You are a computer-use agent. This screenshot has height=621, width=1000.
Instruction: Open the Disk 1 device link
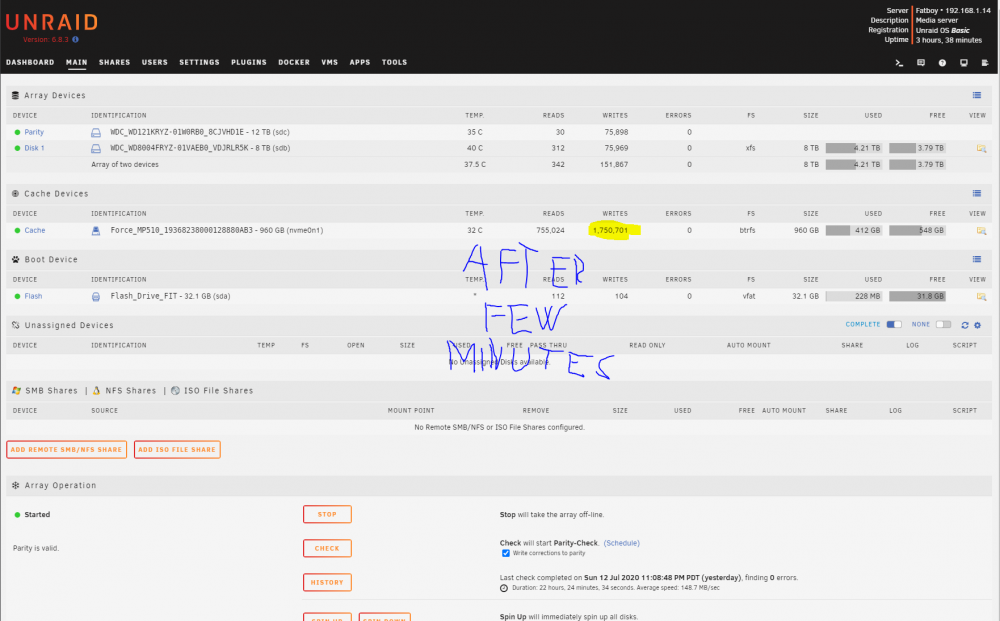(34, 148)
